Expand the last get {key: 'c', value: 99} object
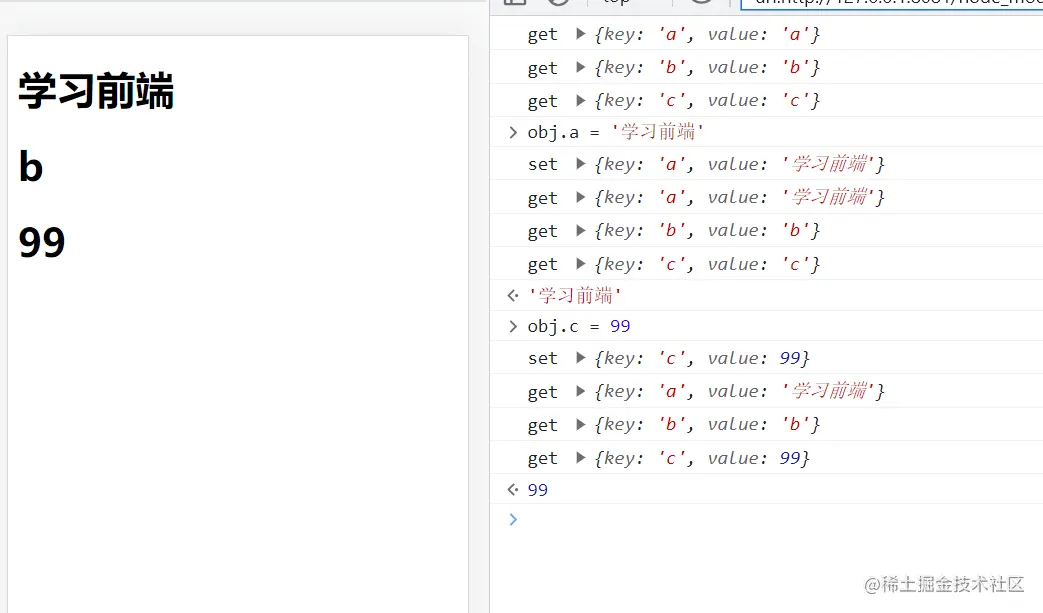The width and height of the screenshot is (1043, 613). 578,457
